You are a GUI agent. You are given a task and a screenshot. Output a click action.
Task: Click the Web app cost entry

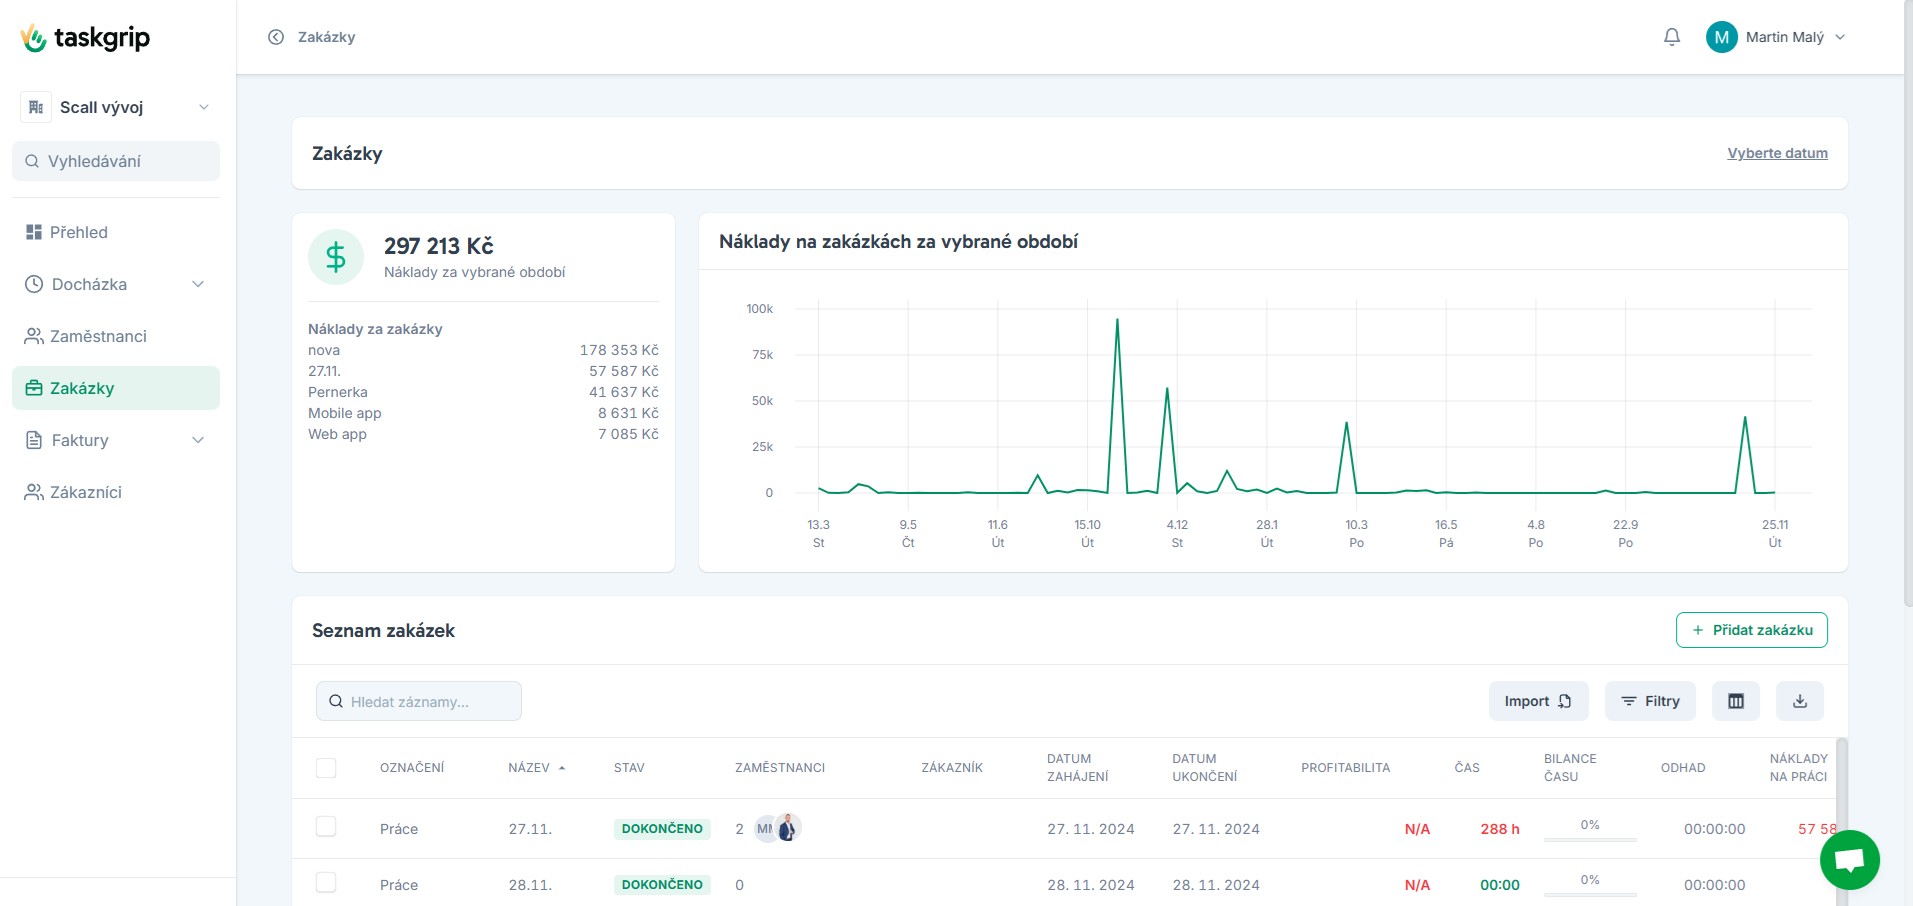click(483, 434)
